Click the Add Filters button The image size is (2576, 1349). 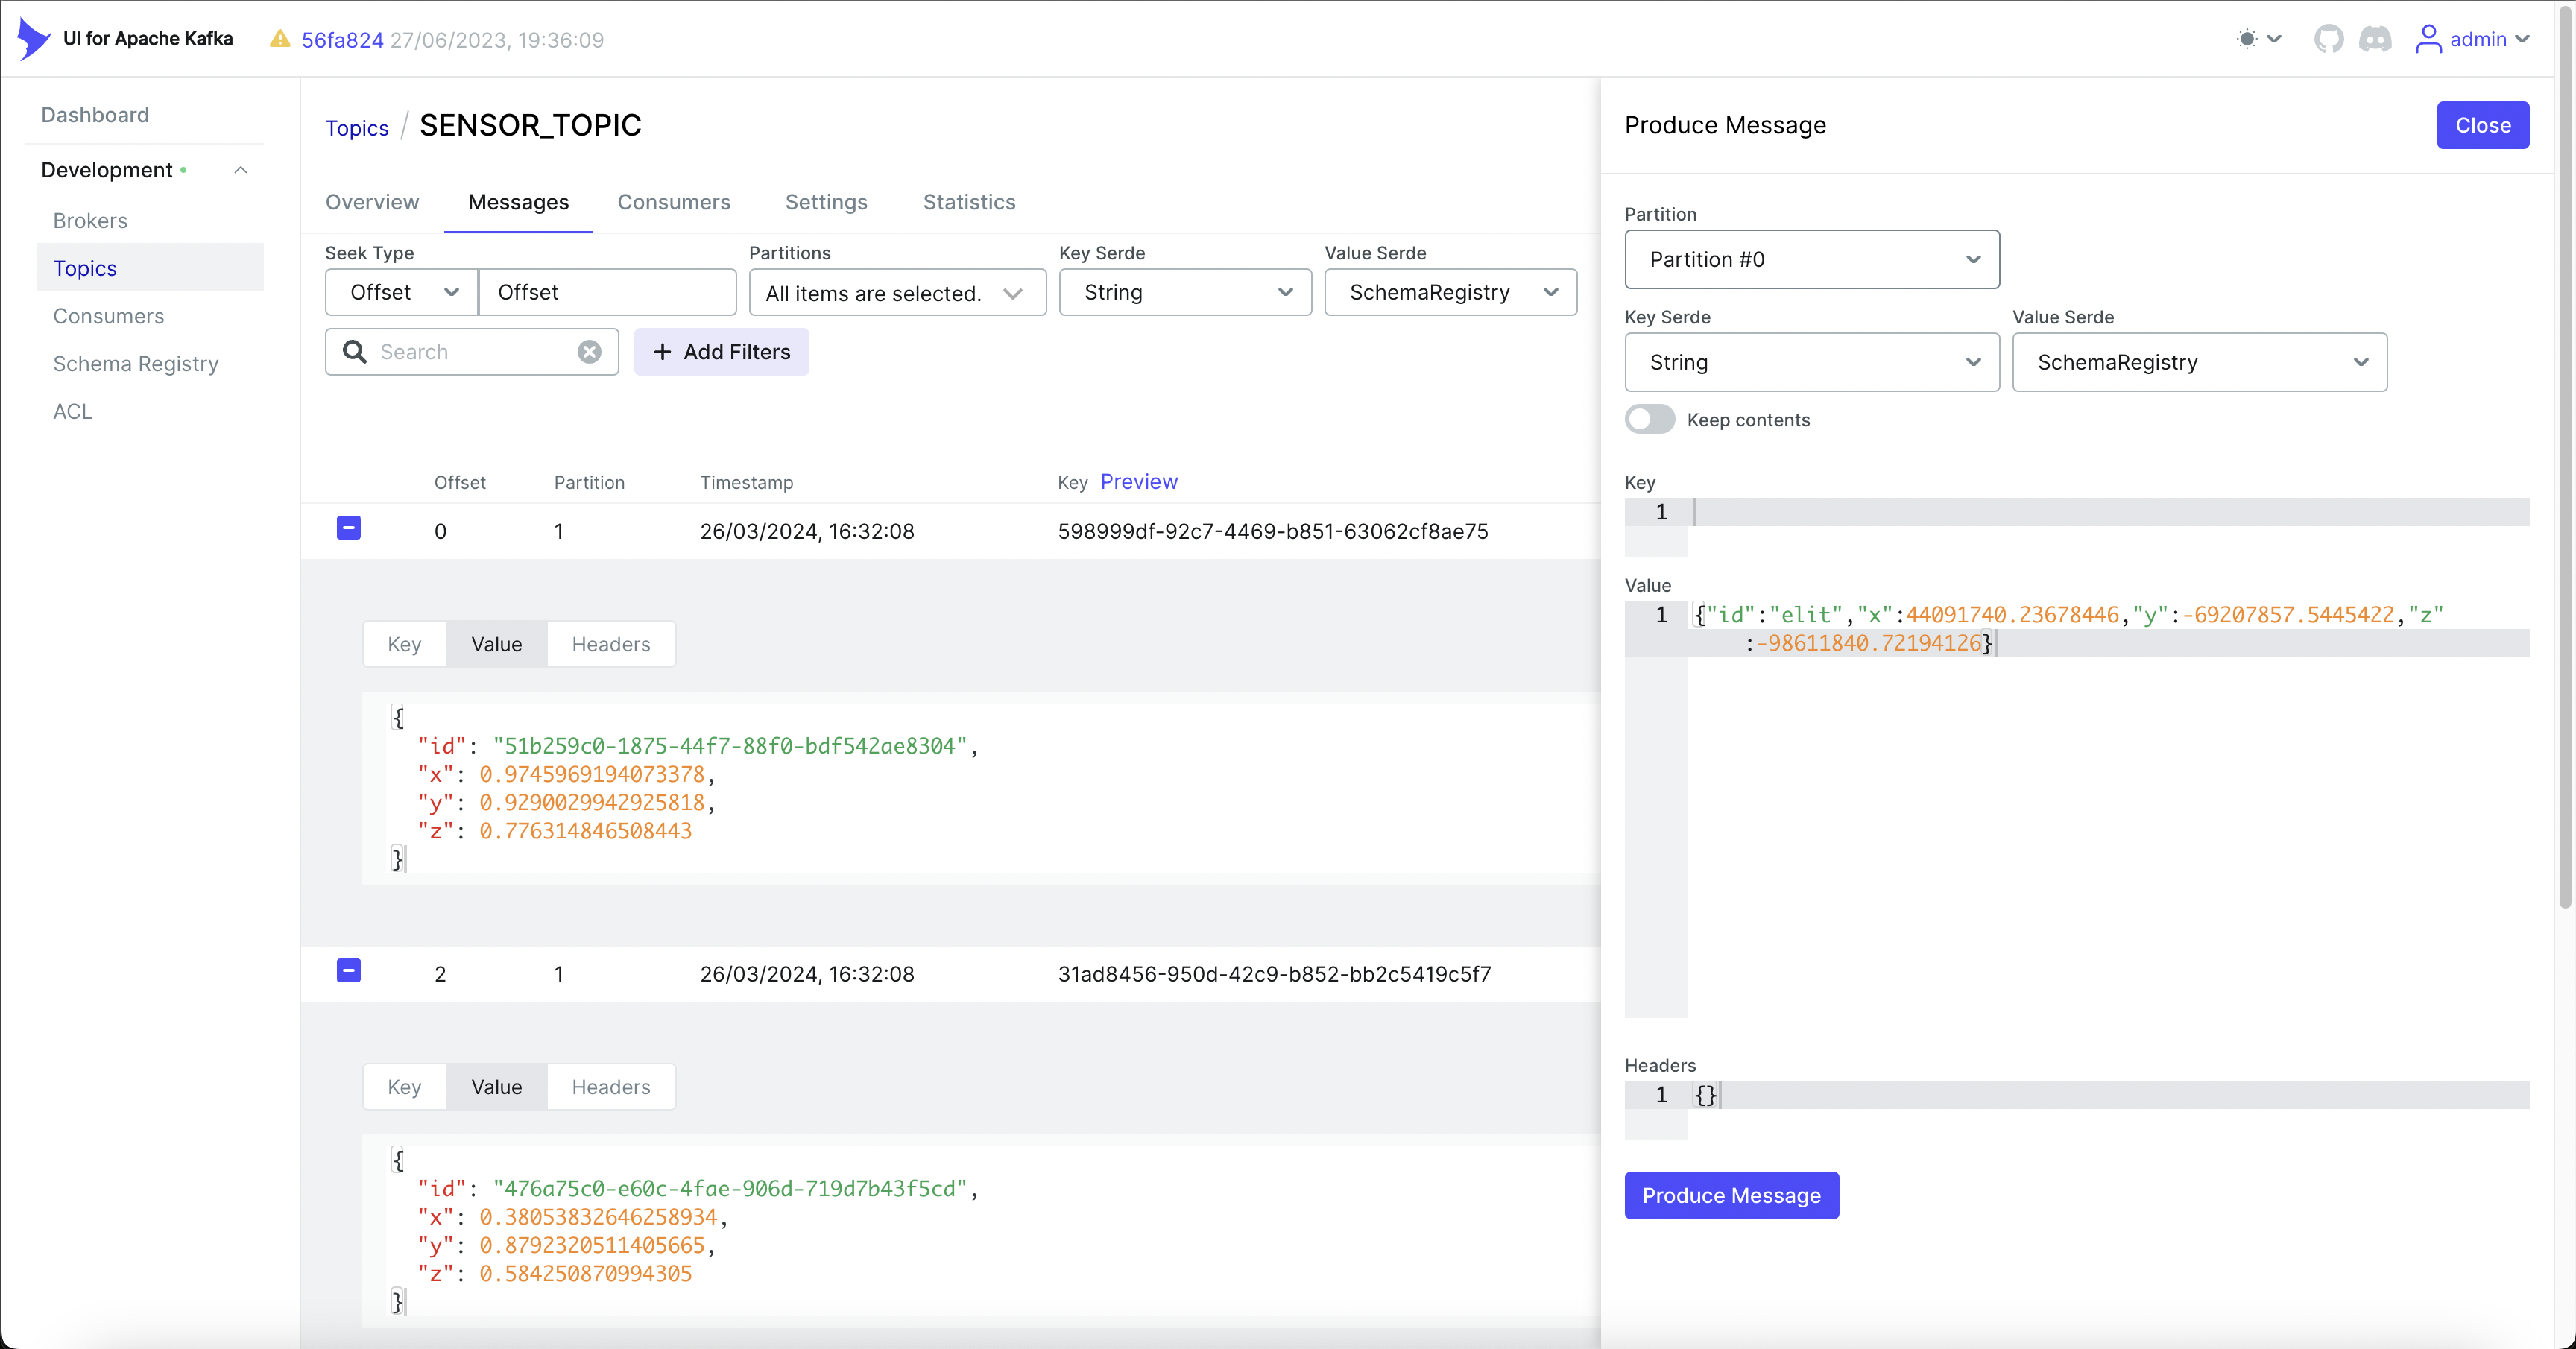721,352
